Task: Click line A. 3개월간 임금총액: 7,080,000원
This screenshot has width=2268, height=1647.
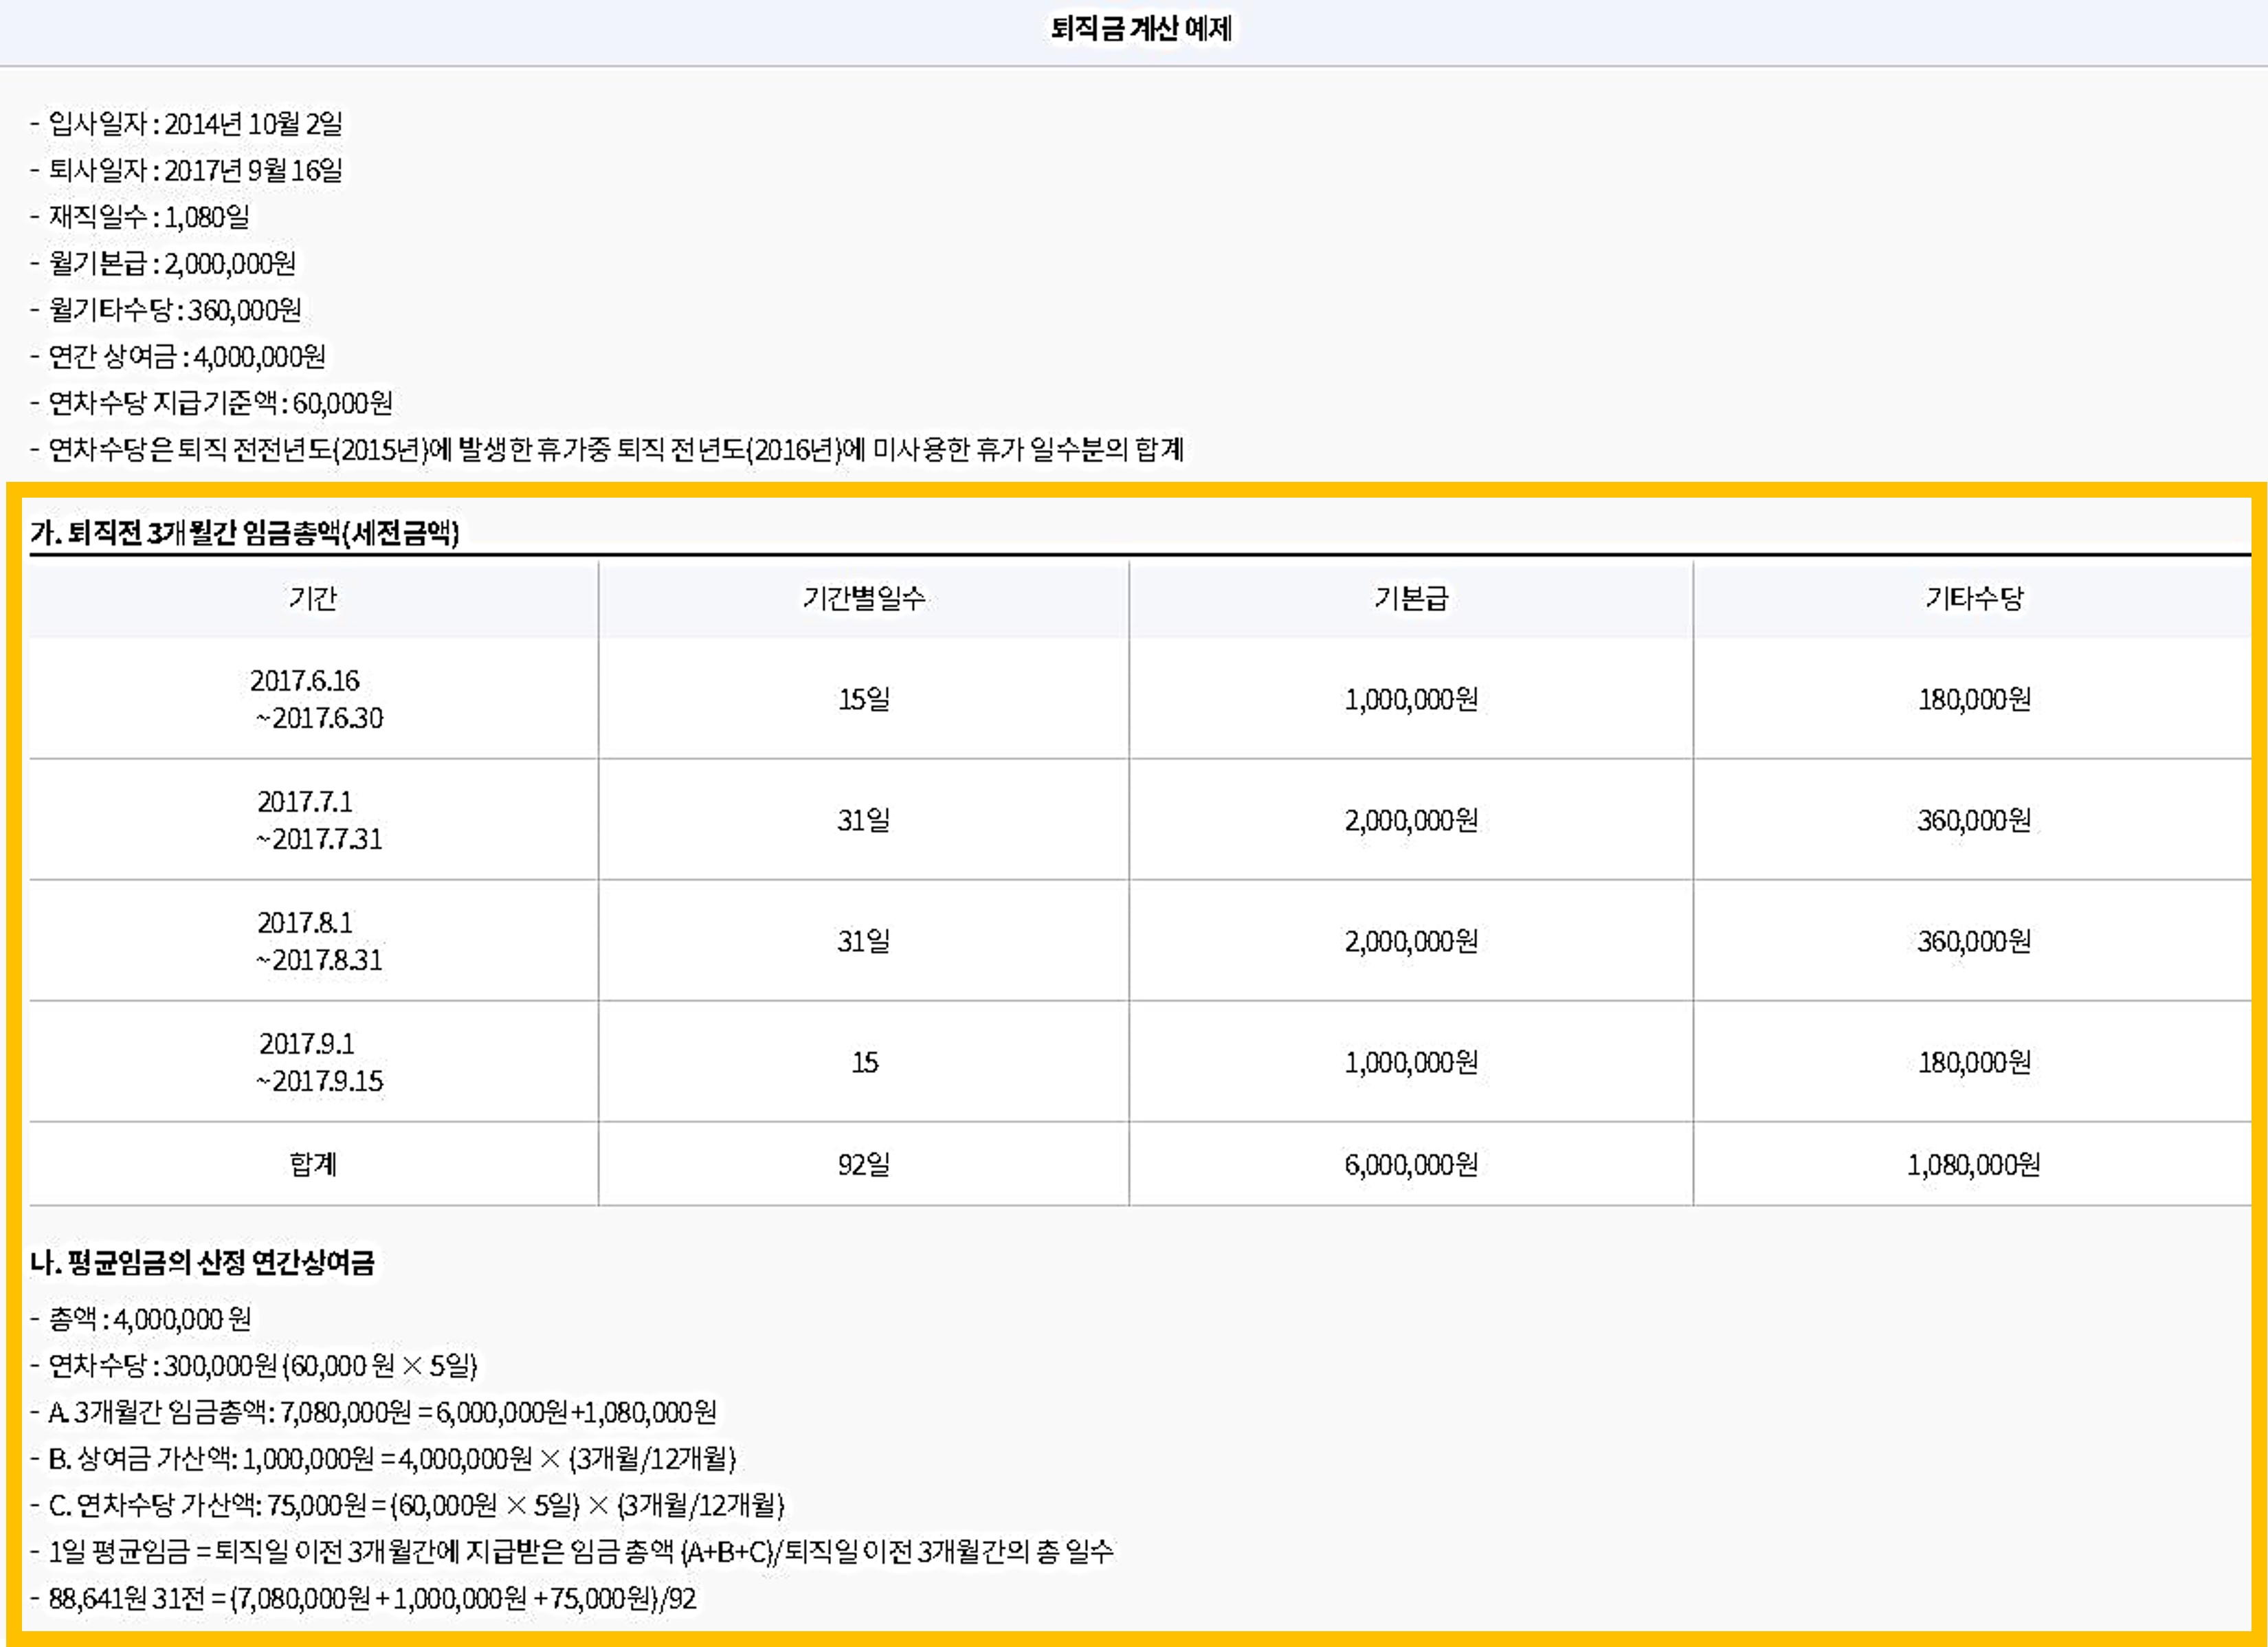Action: tap(373, 1412)
